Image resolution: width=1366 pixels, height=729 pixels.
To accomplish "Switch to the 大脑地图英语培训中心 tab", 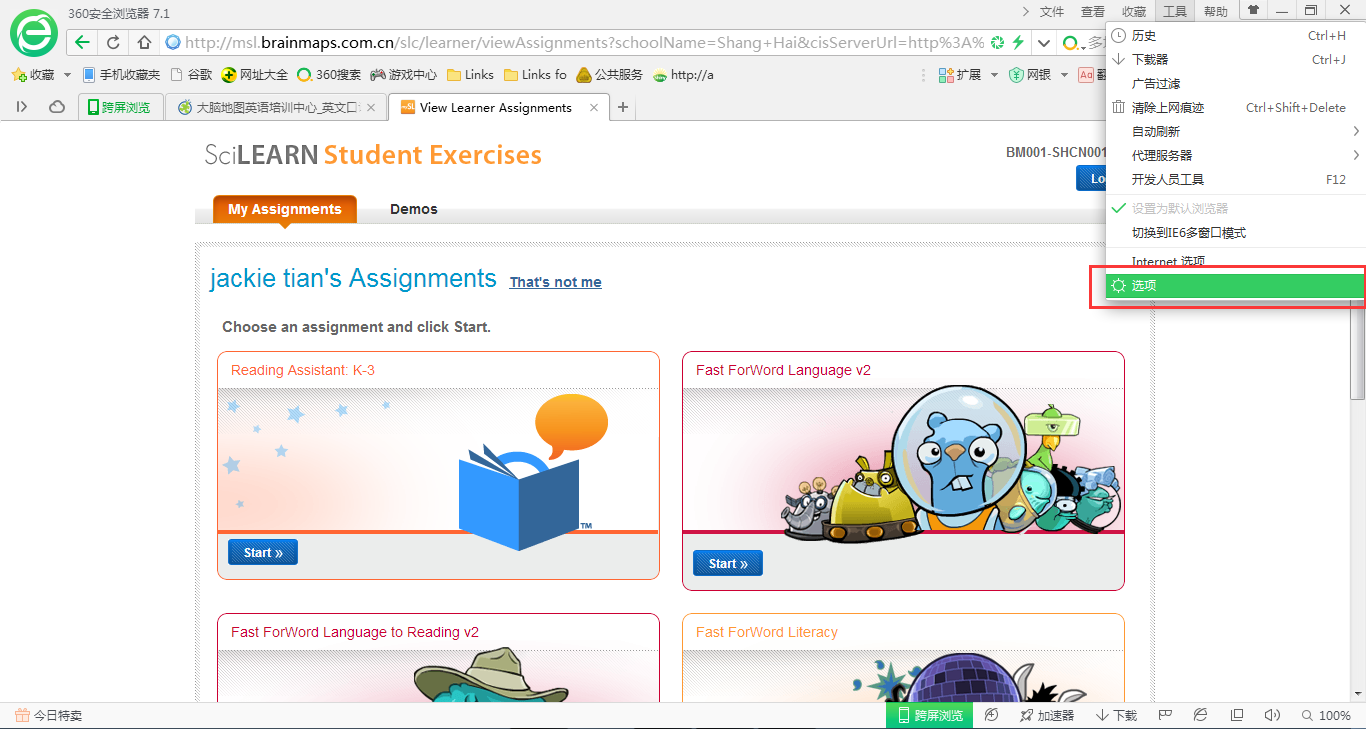I will pos(275,107).
